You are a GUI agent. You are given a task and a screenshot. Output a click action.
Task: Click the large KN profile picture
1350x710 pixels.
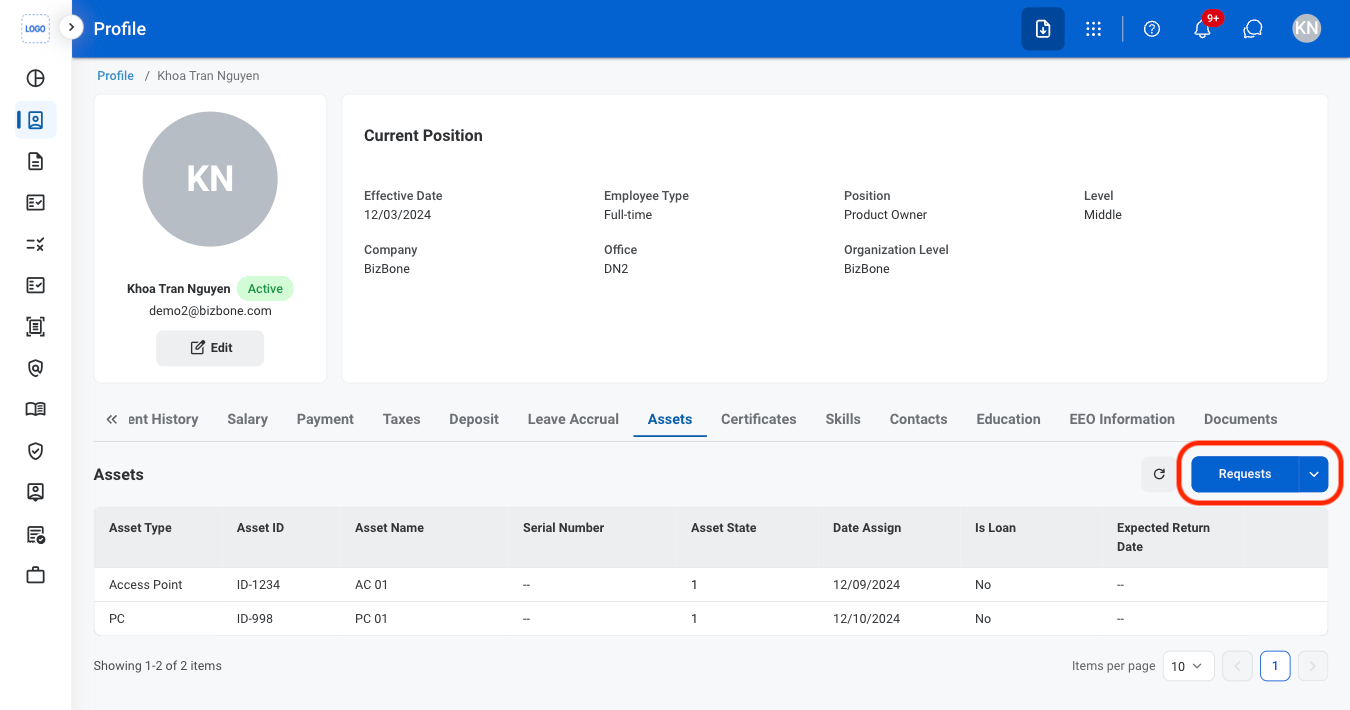pyautogui.click(x=210, y=179)
